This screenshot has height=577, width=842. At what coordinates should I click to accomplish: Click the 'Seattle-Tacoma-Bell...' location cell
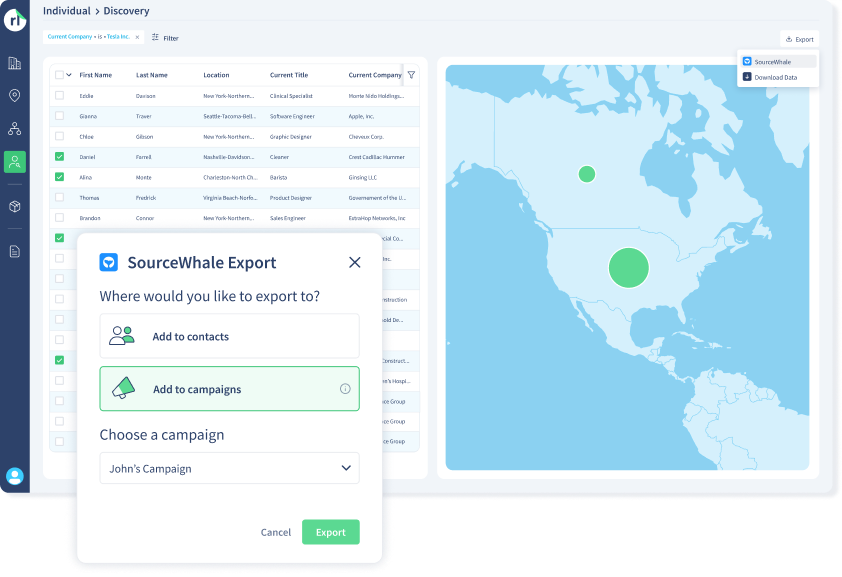coord(229,116)
